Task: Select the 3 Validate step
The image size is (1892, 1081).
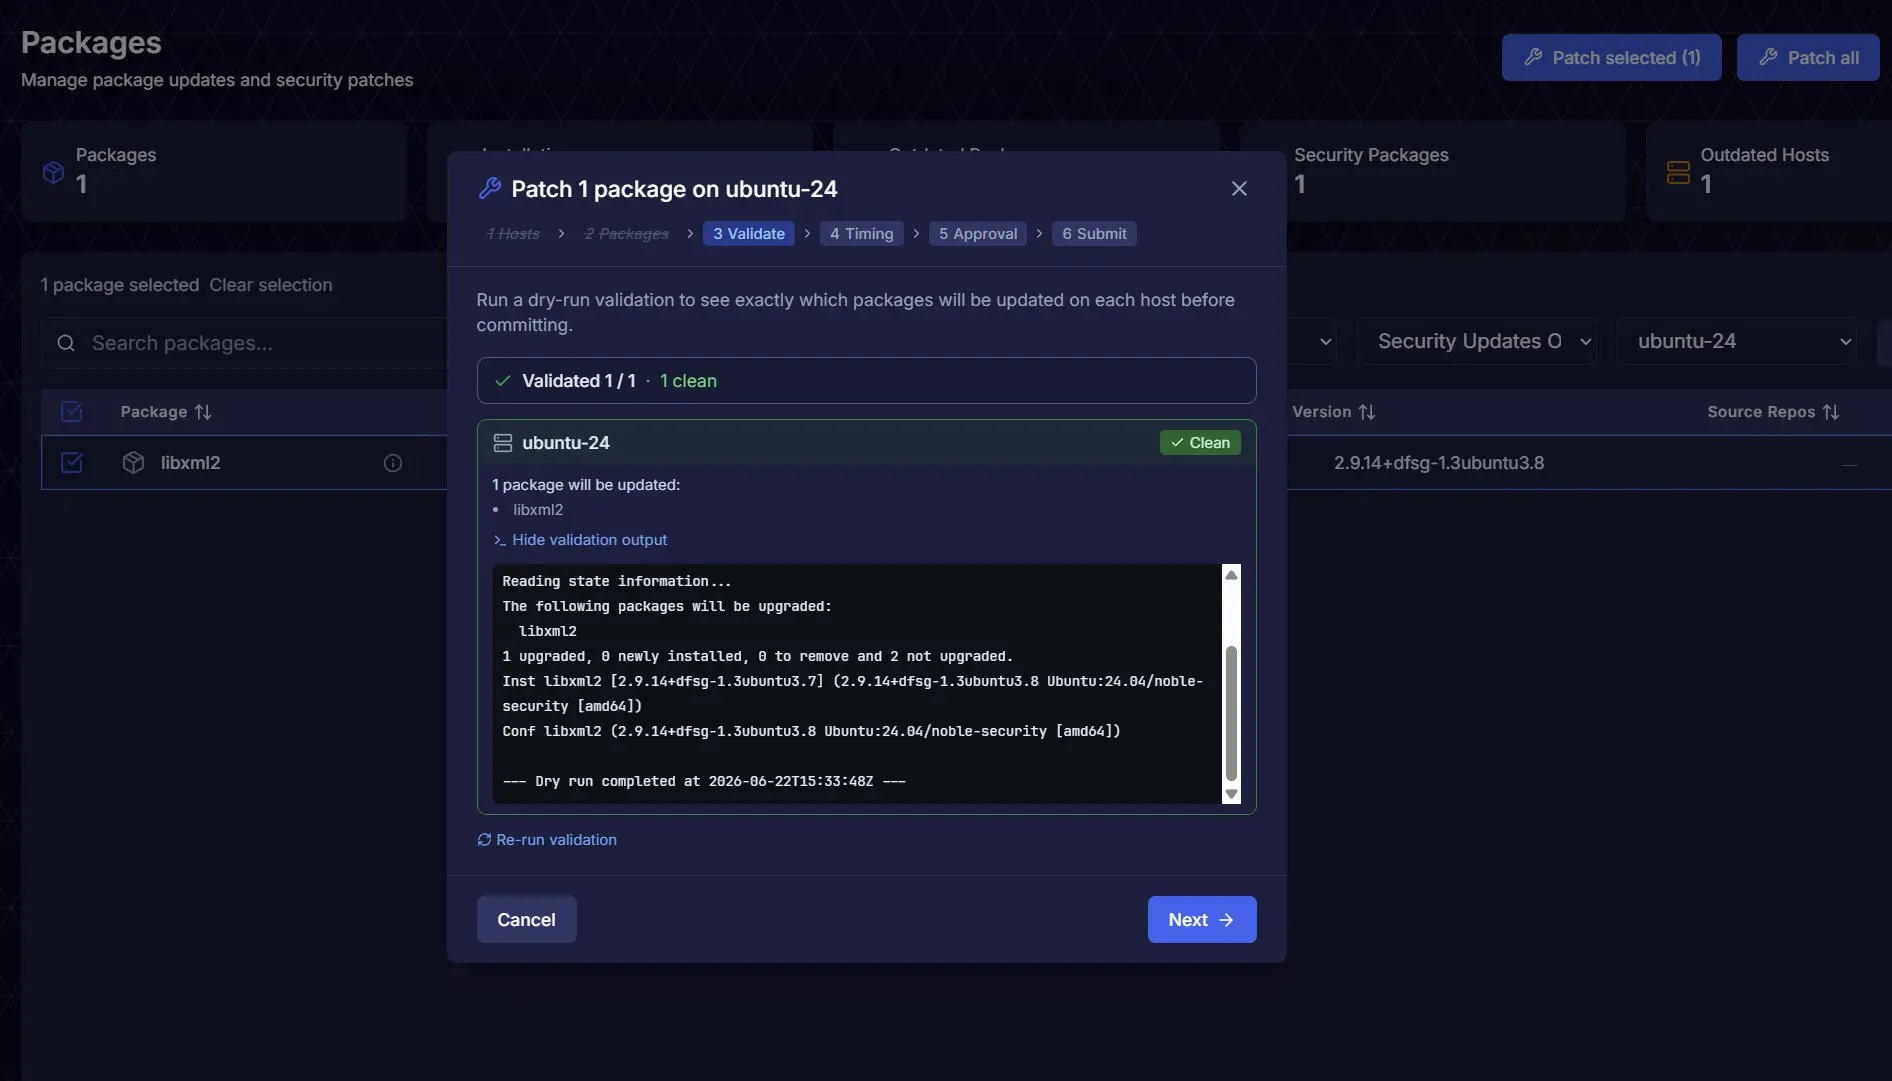Action: (x=749, y=234)
